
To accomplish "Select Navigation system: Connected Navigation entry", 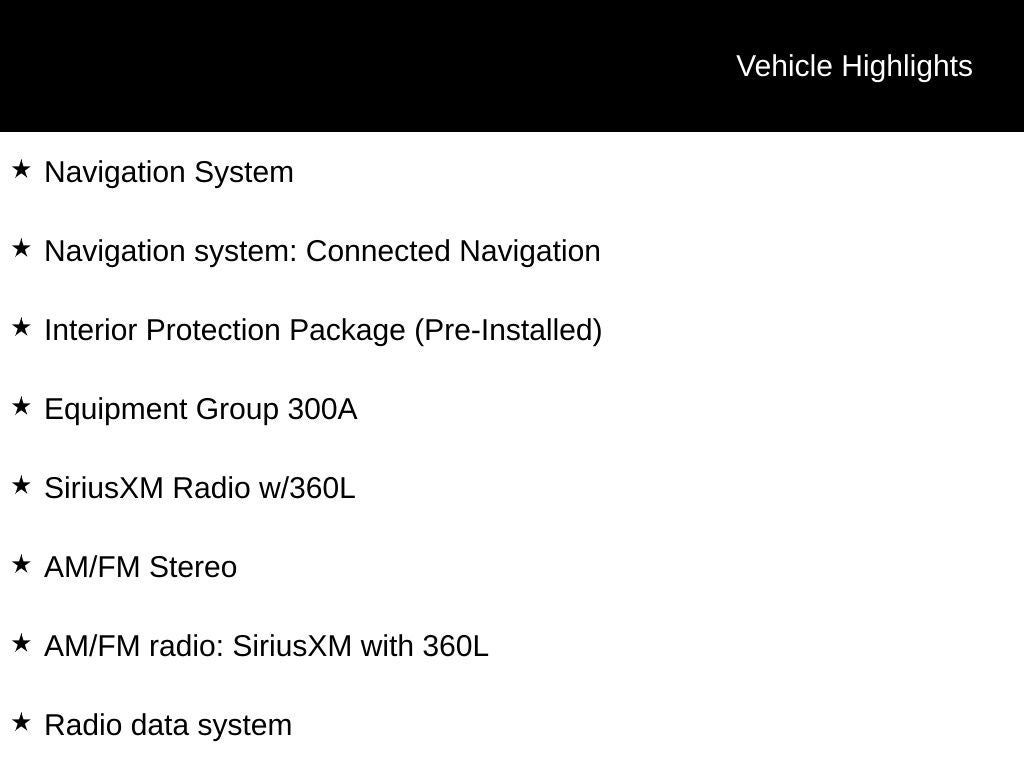I will [x=322, y=251].
